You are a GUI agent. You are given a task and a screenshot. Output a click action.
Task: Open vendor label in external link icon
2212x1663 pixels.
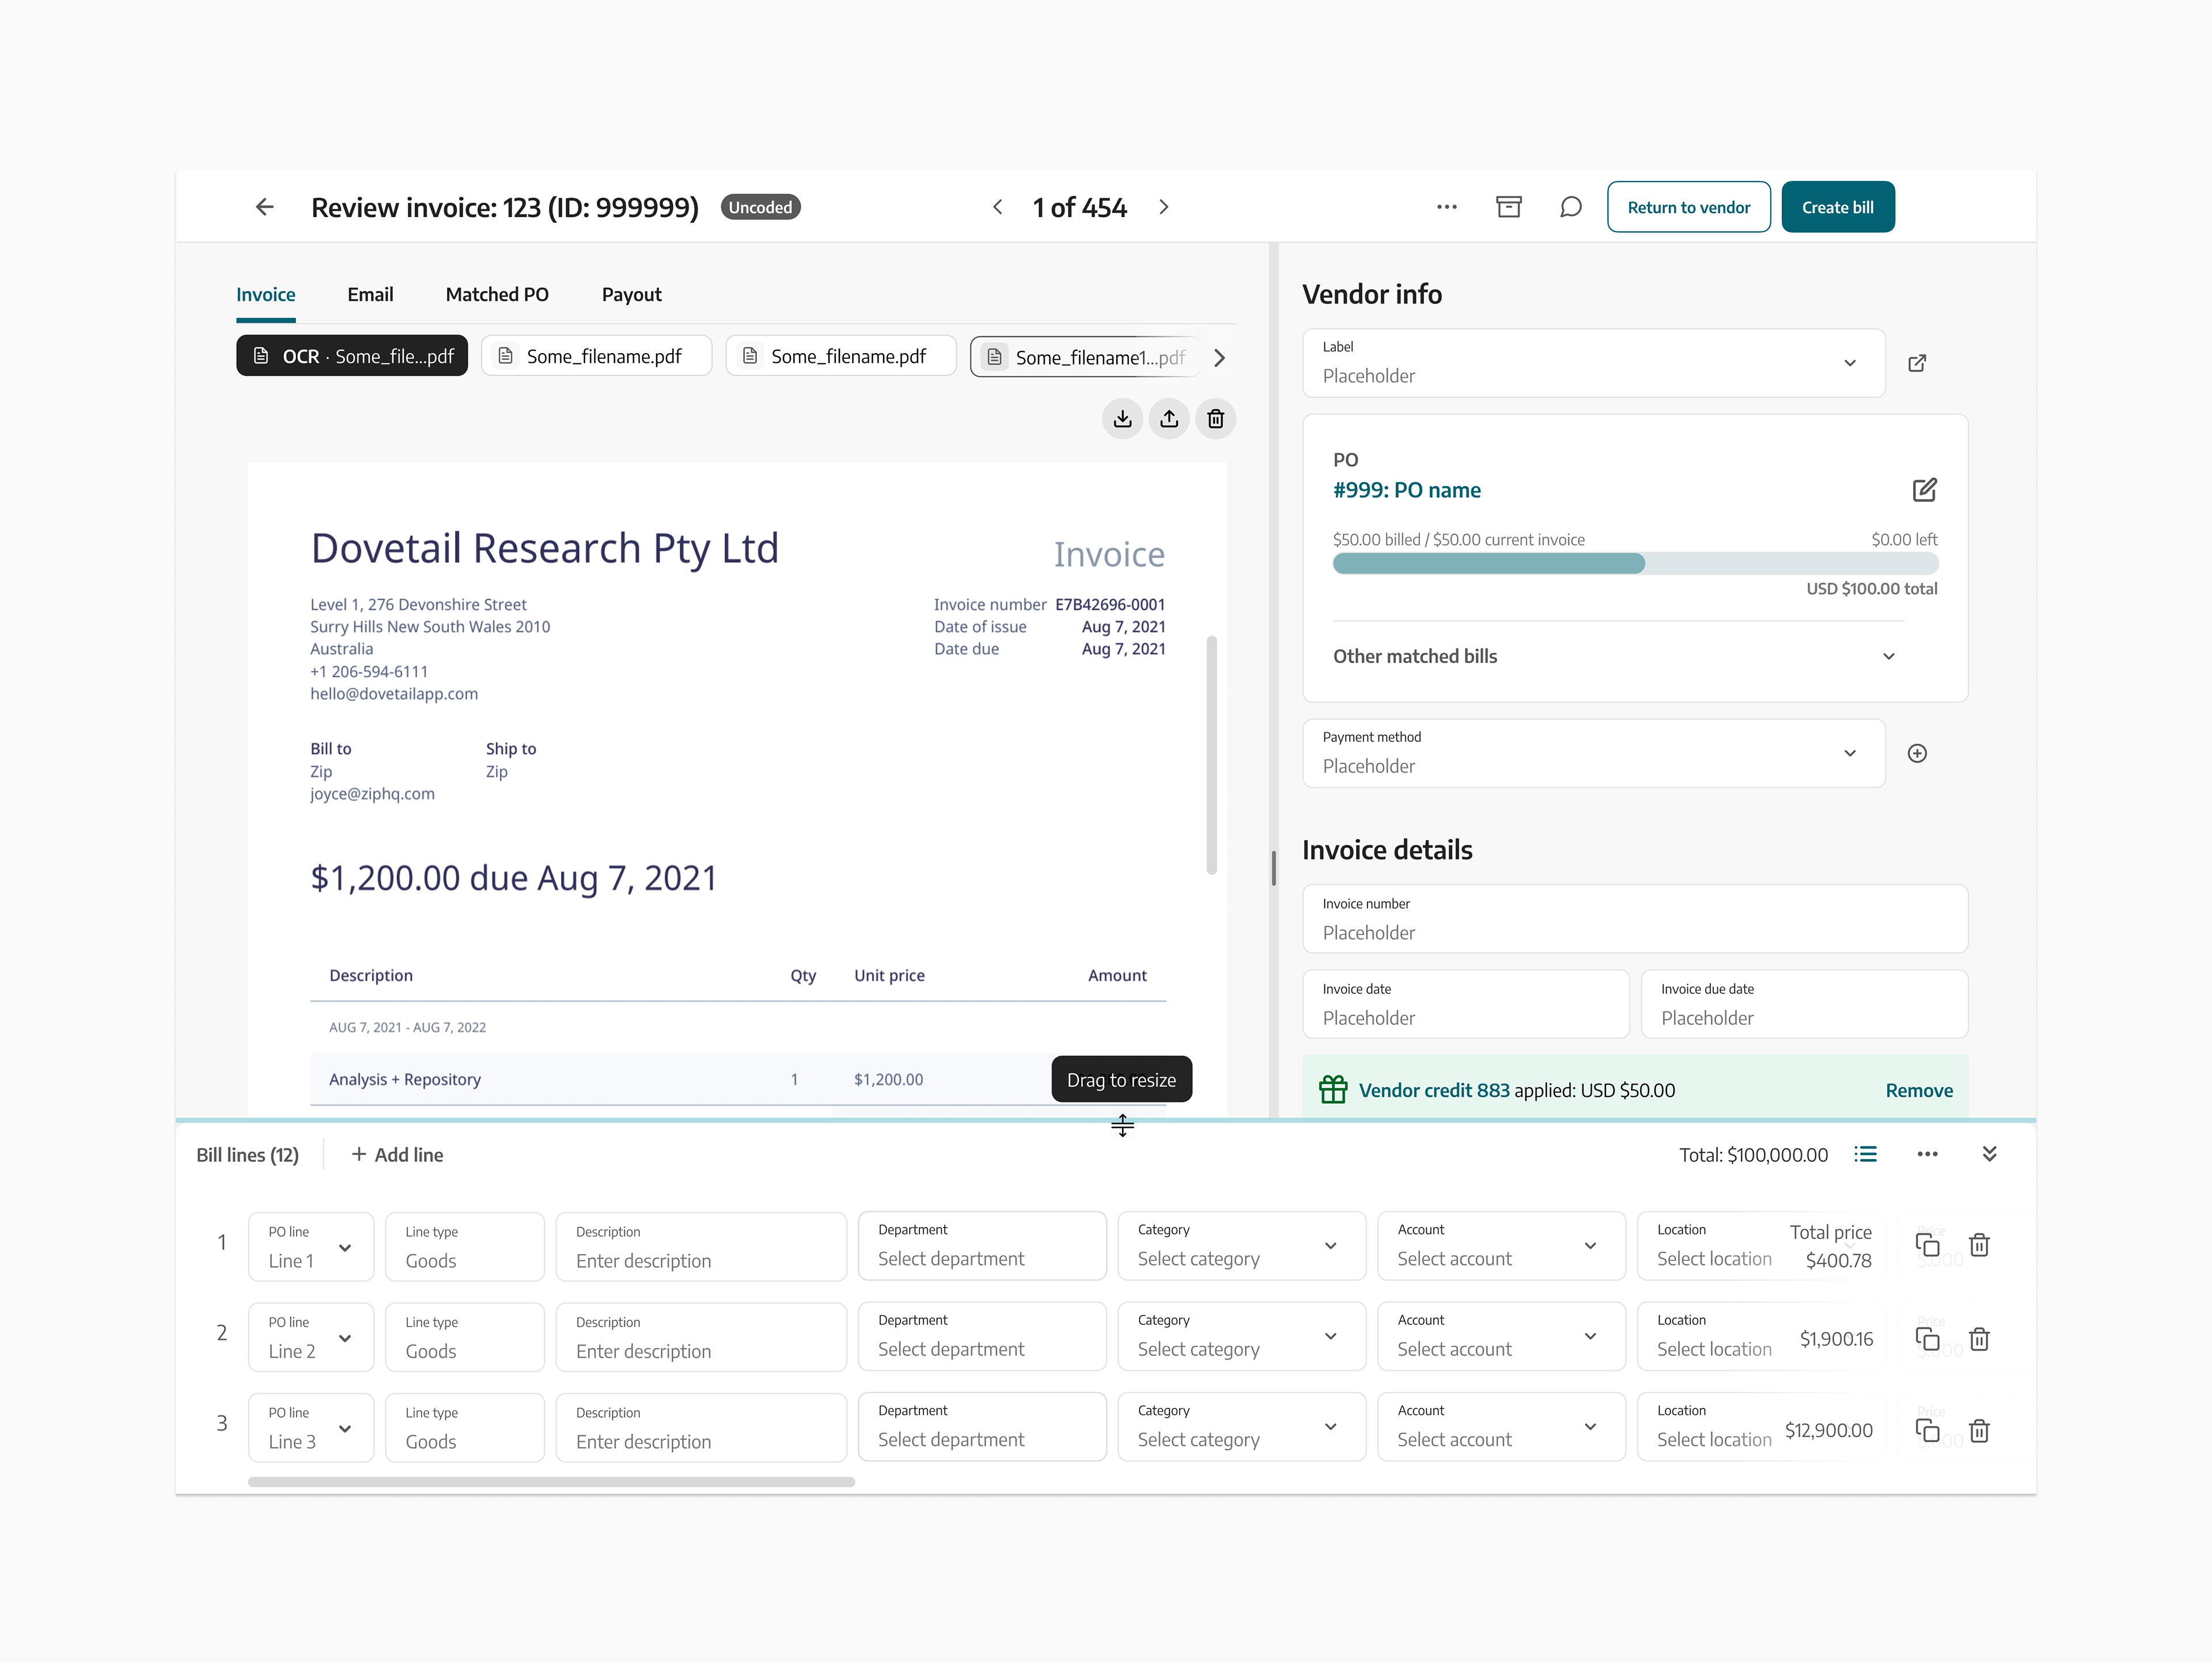[1917, 363]
